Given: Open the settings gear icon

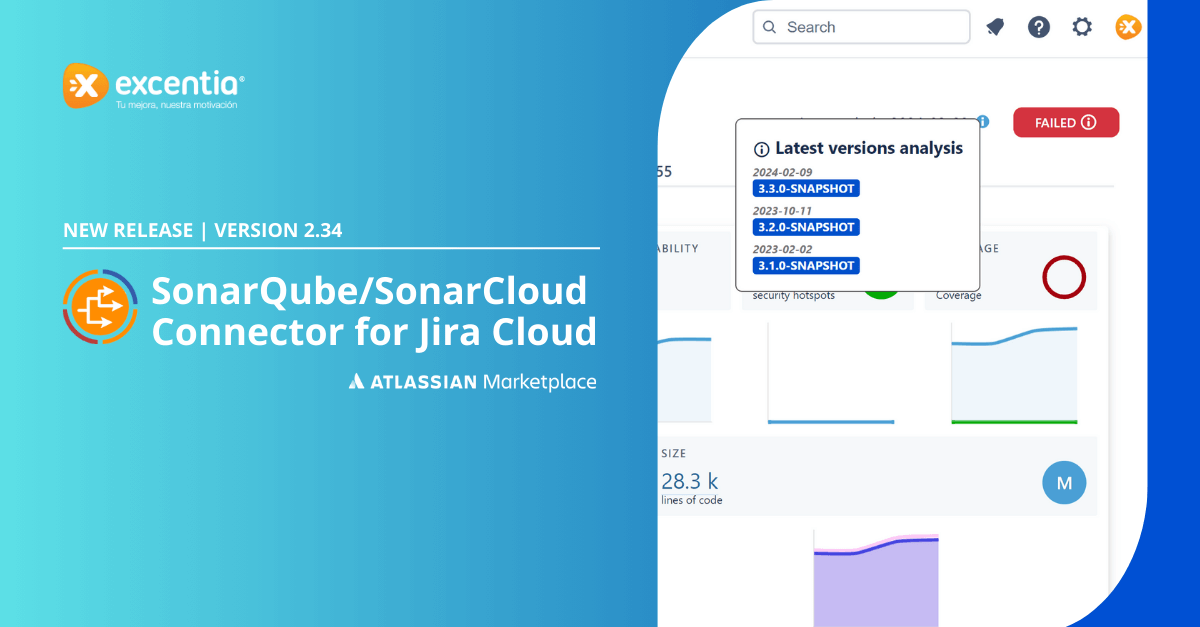Looking at the screenshot, I should click(1082, 27).
